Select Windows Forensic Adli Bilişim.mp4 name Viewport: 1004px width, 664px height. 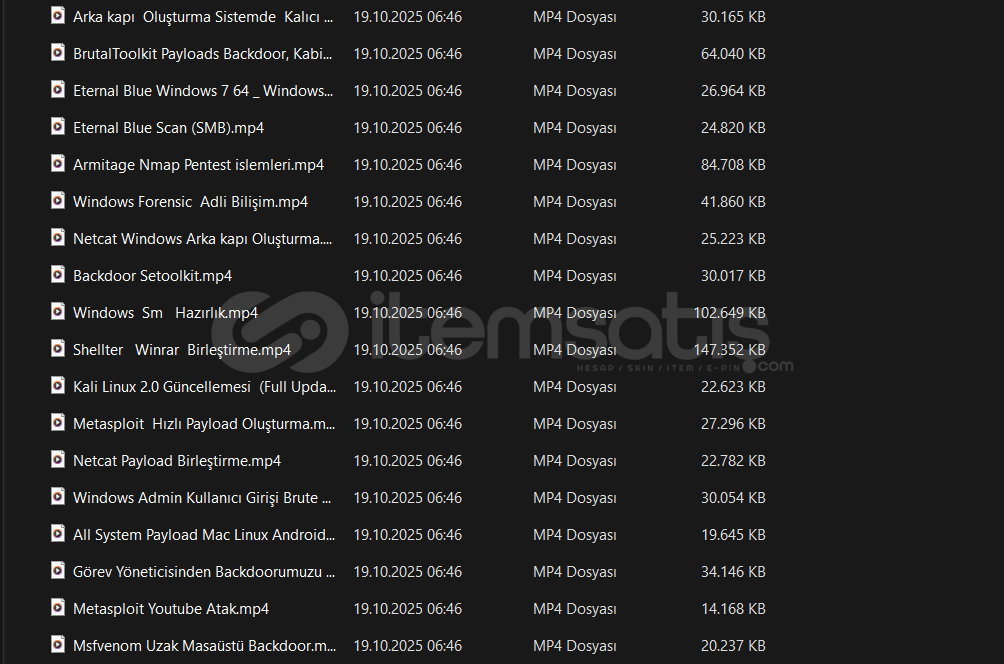click(190, 202)
